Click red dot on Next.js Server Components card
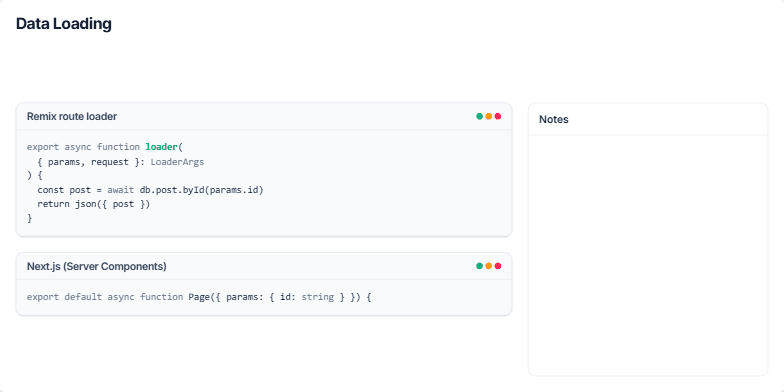The height and width of the screenshot is (392, 784). click(x=498, y=266)
